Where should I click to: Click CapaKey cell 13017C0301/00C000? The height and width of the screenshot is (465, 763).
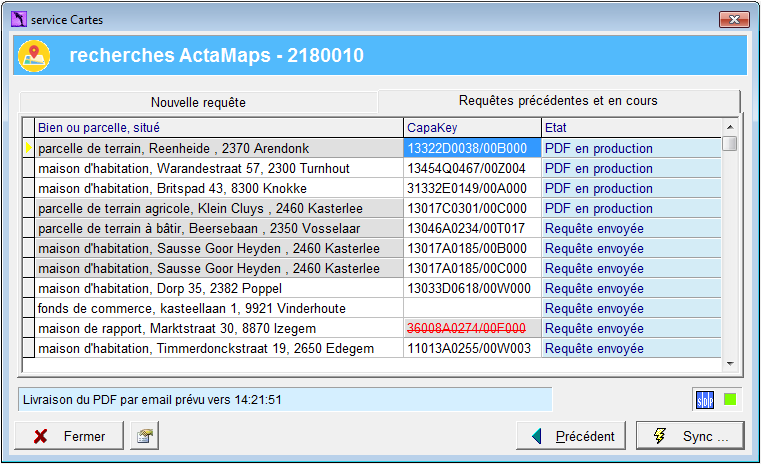[x=472, y=208]
